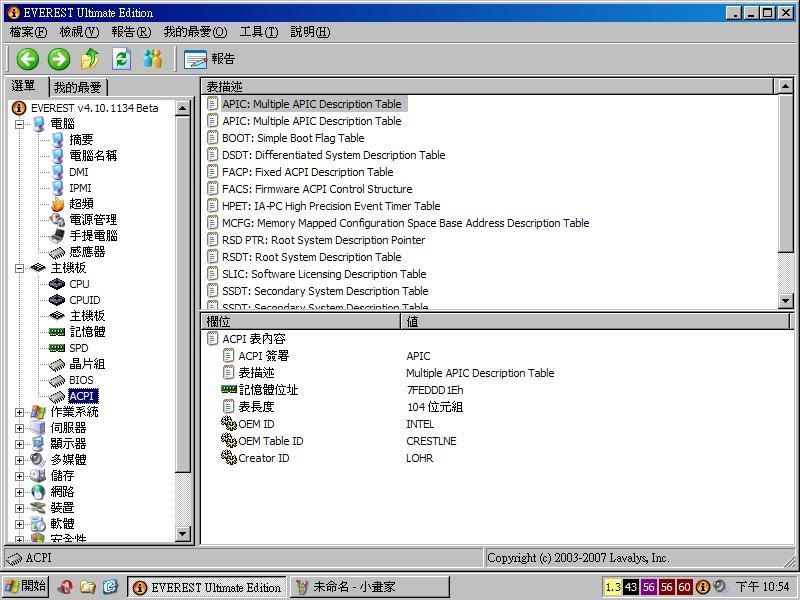Click the green Forward arrow toolbar button
Screen dimensions: 800x600
[x=59, y=59]
